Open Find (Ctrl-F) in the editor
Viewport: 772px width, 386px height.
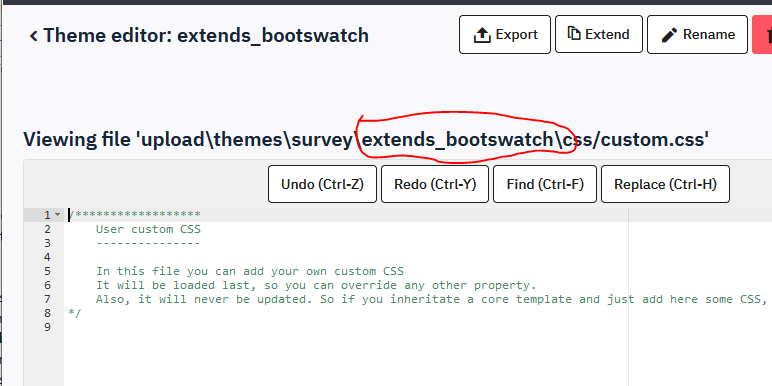545,184
